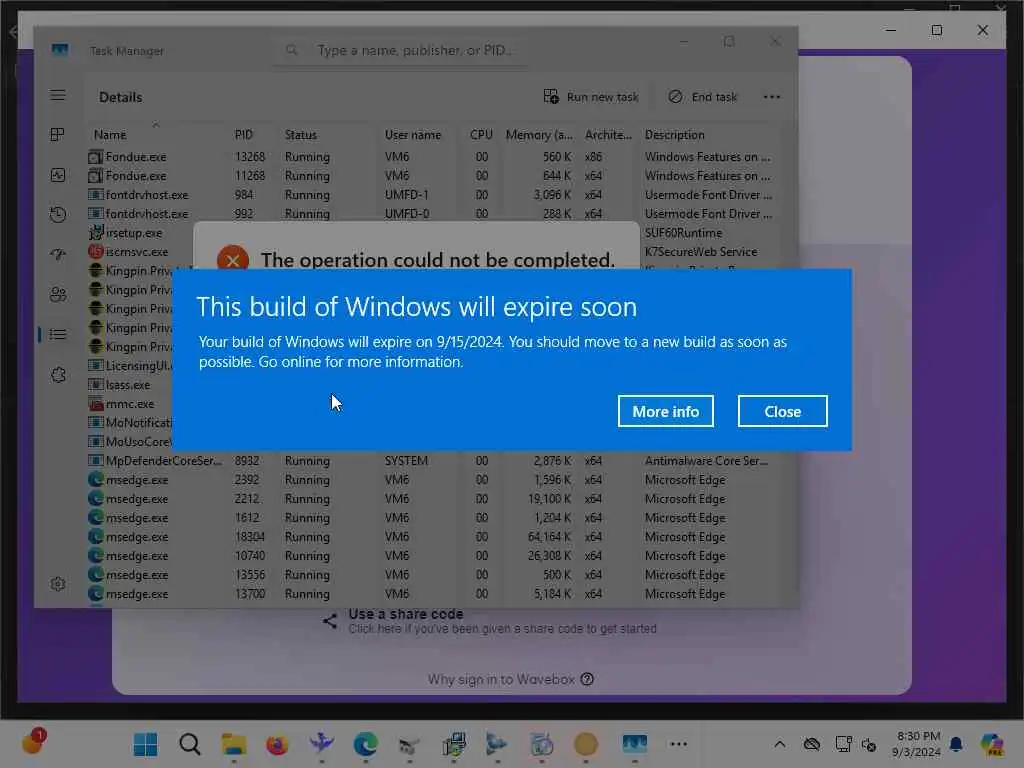The image size is (1024, 768).
Task: Select the Details page icon in sidebar
Action: pos(57,334)
